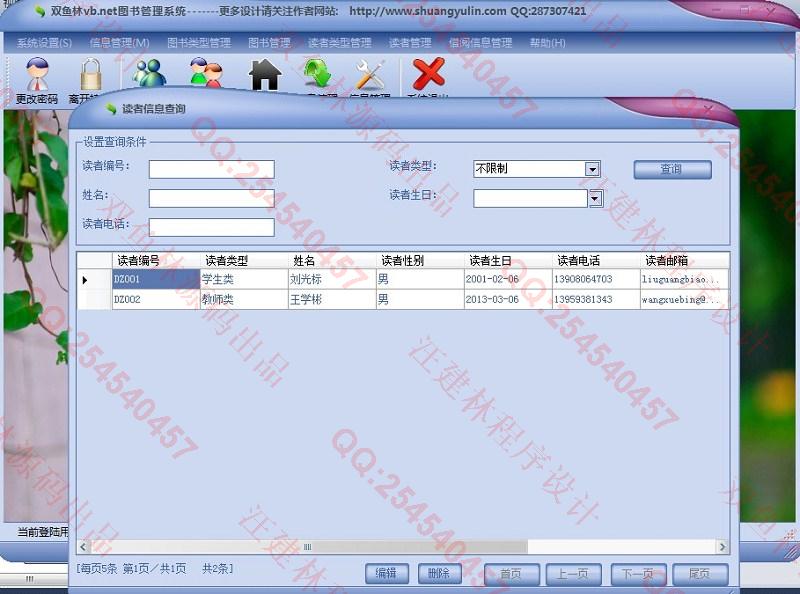Click the green arrow toolbar icon
This screenshot has height=594, width=800.
[317, 72]
